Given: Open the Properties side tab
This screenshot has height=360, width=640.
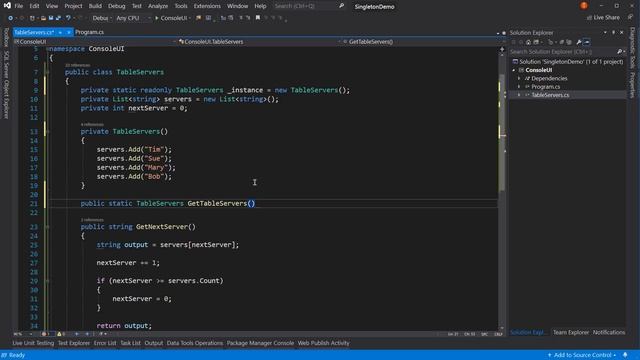Looking at the screenshot, I should pos(633,85).
